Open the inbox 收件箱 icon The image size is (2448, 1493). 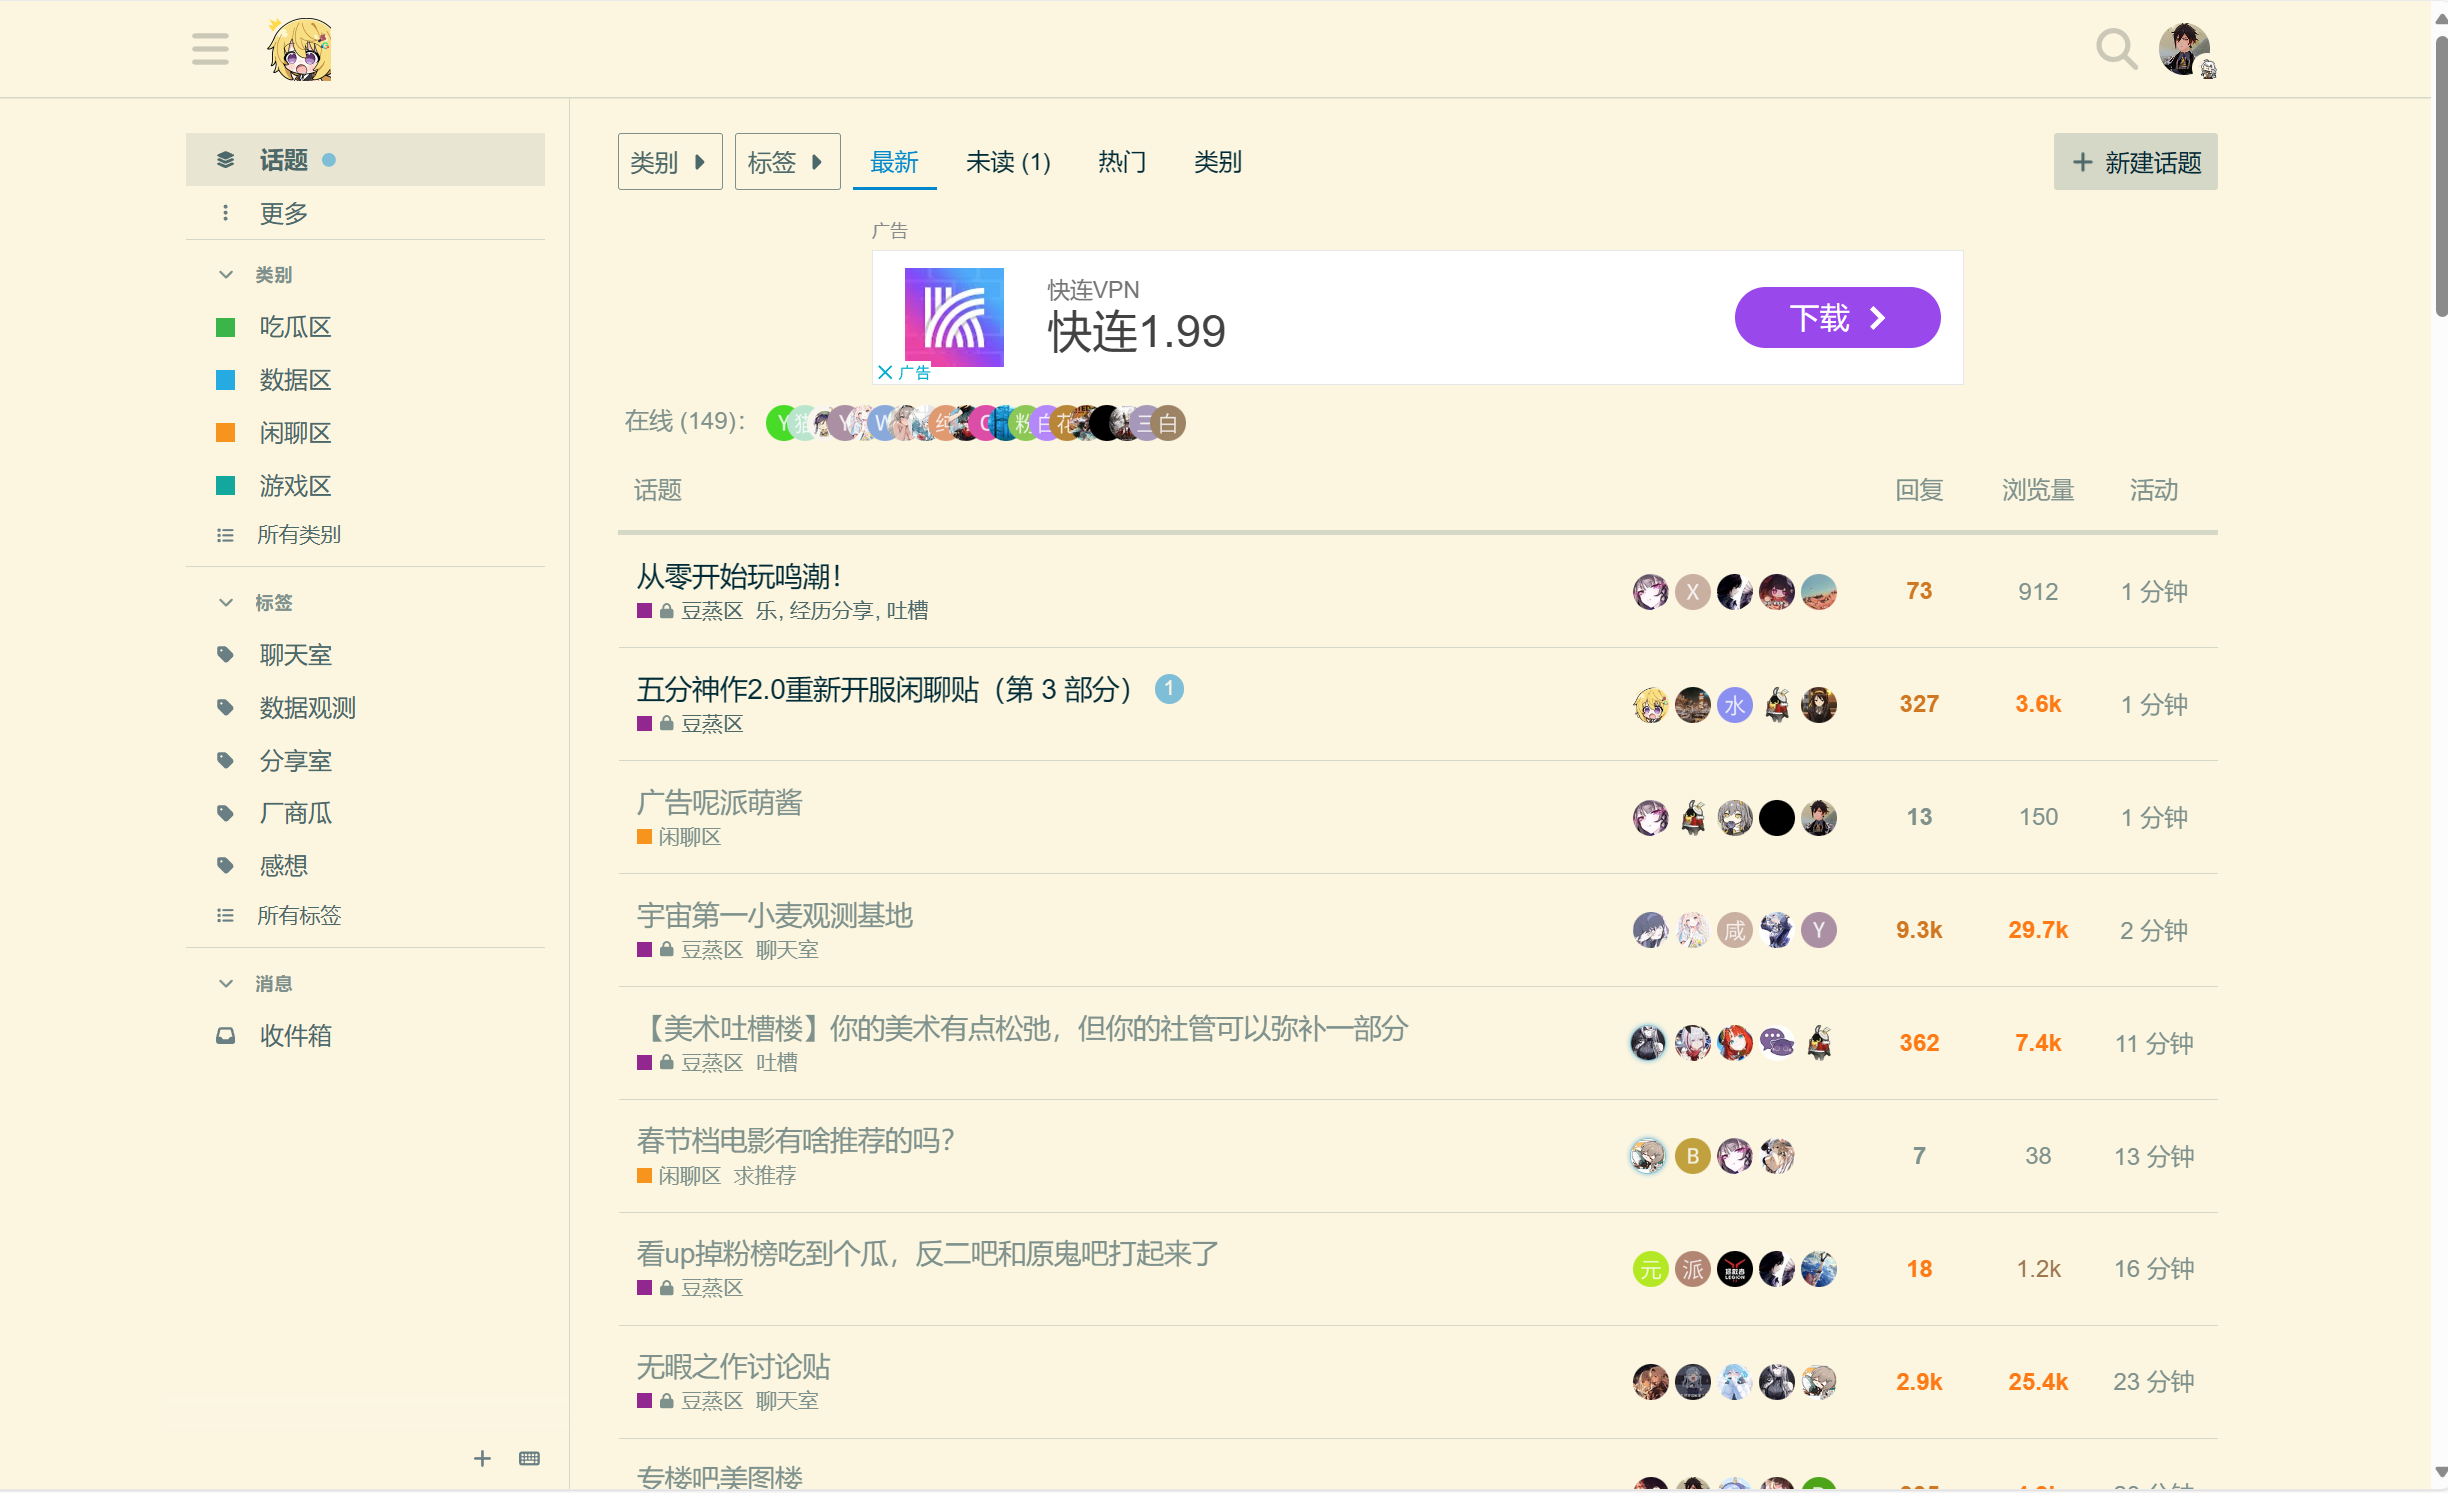coord(226,1036)
